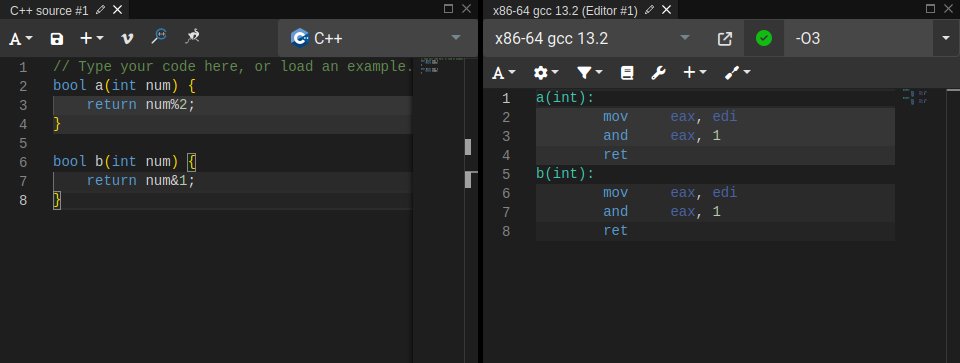Open the funnel Filter options menu
The height and width of the screenshot is (363, 960).
[x=590, y=73]
